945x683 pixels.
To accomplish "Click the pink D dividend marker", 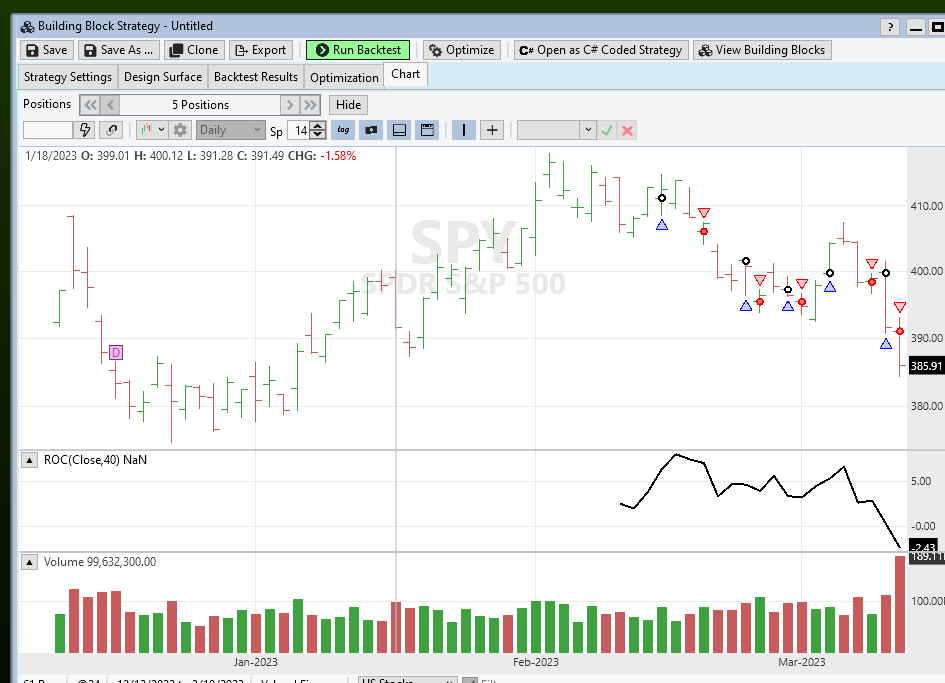I will (116, 353).
